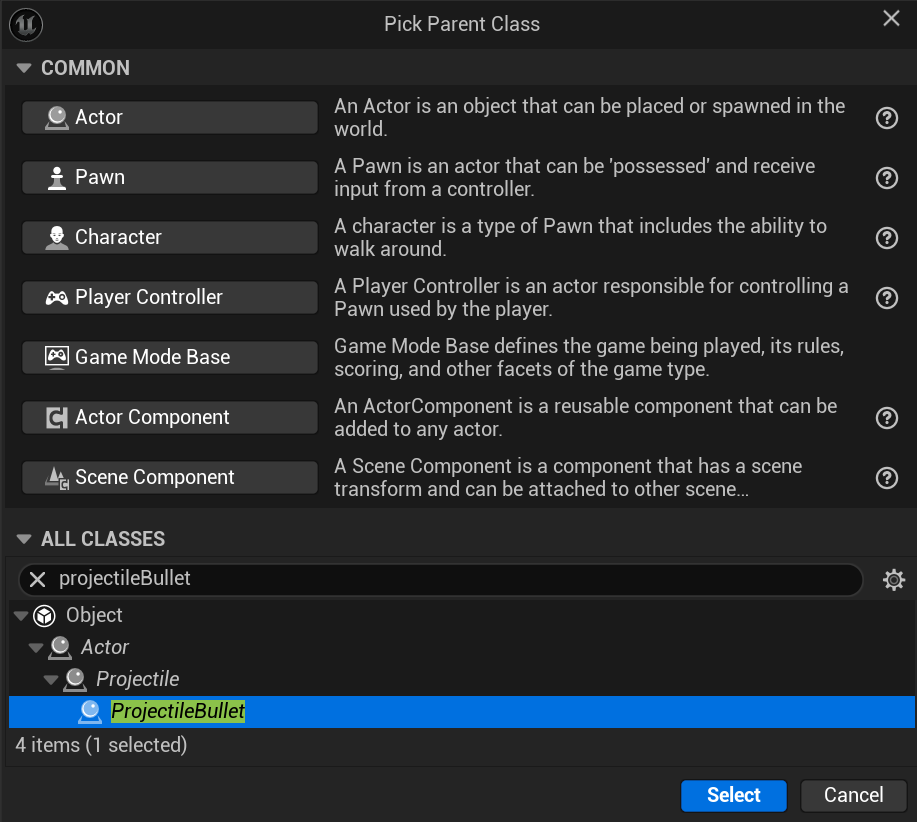Open help for Actor Component class
The height and width of the screenshot is (822, 917).
point(886,418)
